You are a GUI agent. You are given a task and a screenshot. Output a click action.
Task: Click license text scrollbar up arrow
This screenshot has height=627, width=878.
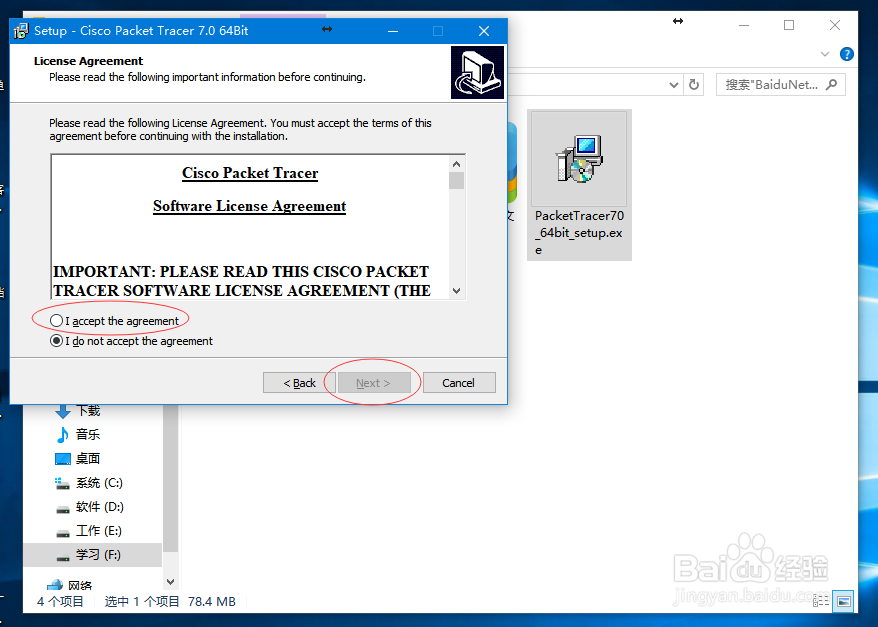(456, 164)
